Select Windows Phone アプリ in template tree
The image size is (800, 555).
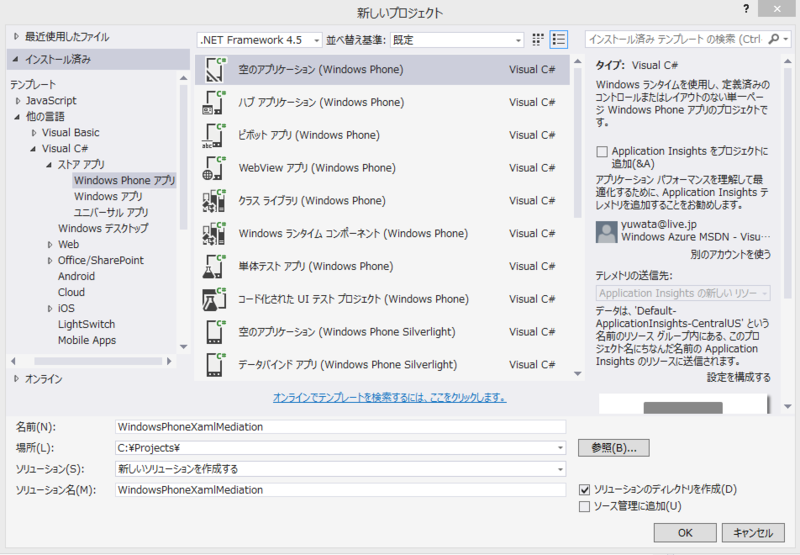tap(124, 181)
